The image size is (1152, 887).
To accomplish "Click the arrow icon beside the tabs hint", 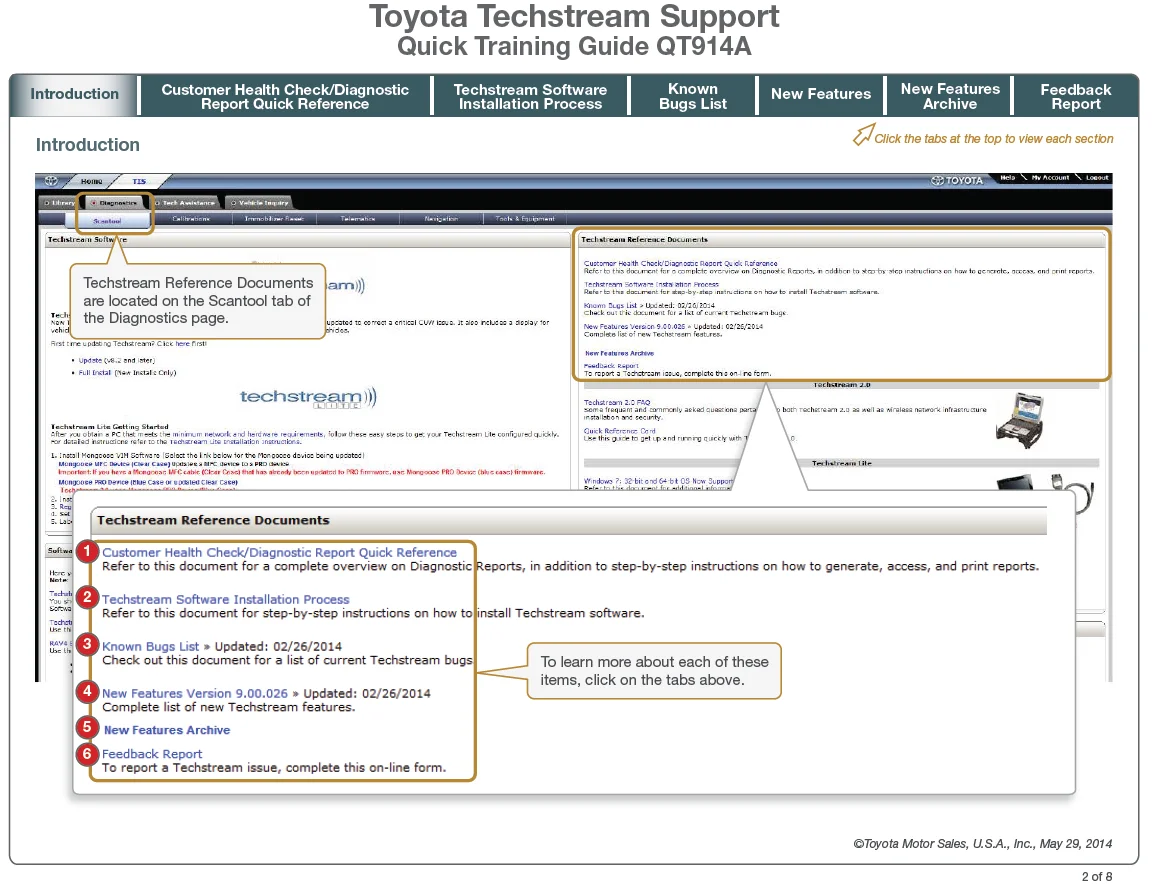I will [862, 135].
